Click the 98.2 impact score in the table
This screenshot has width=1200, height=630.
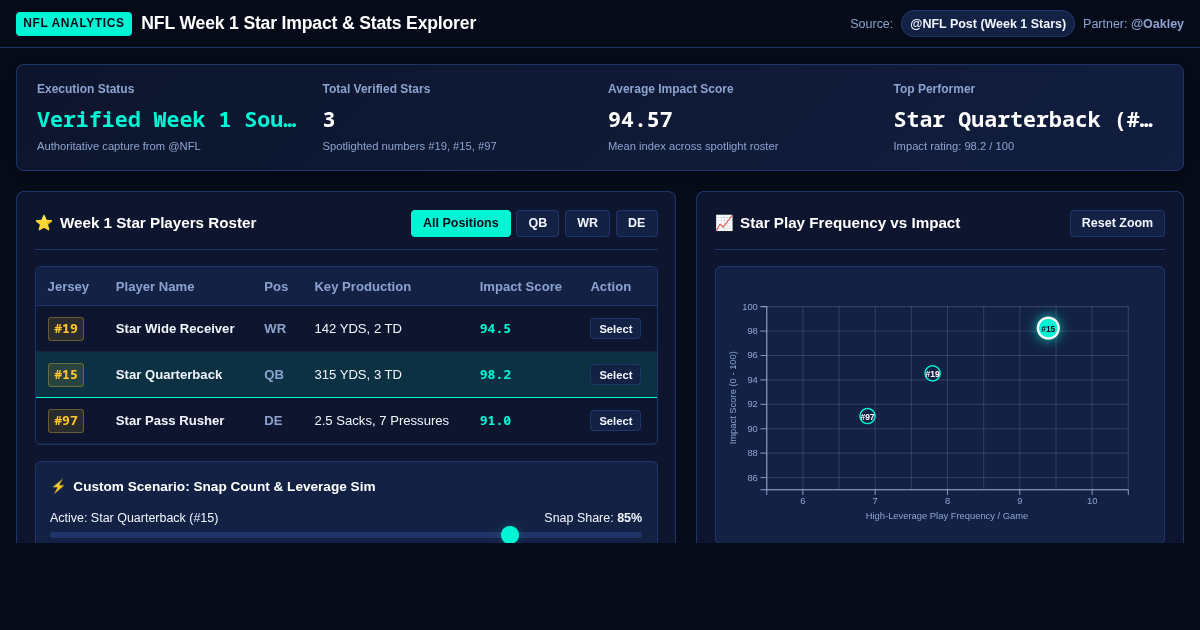tap(495, 375)
